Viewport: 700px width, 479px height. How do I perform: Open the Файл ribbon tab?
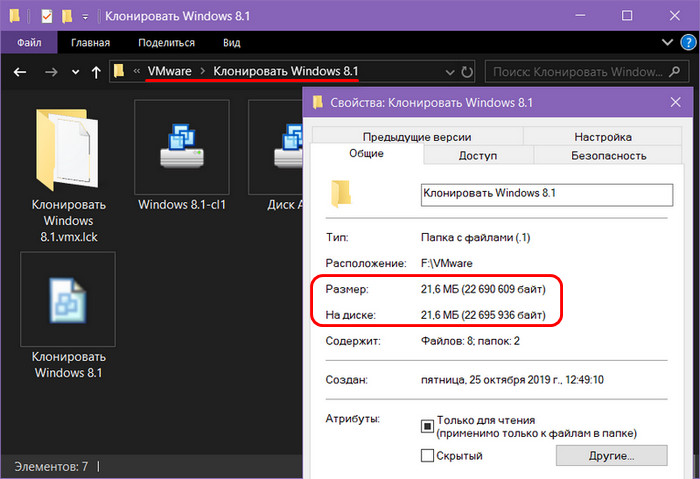pyautogui.click(x=29, y=43)
